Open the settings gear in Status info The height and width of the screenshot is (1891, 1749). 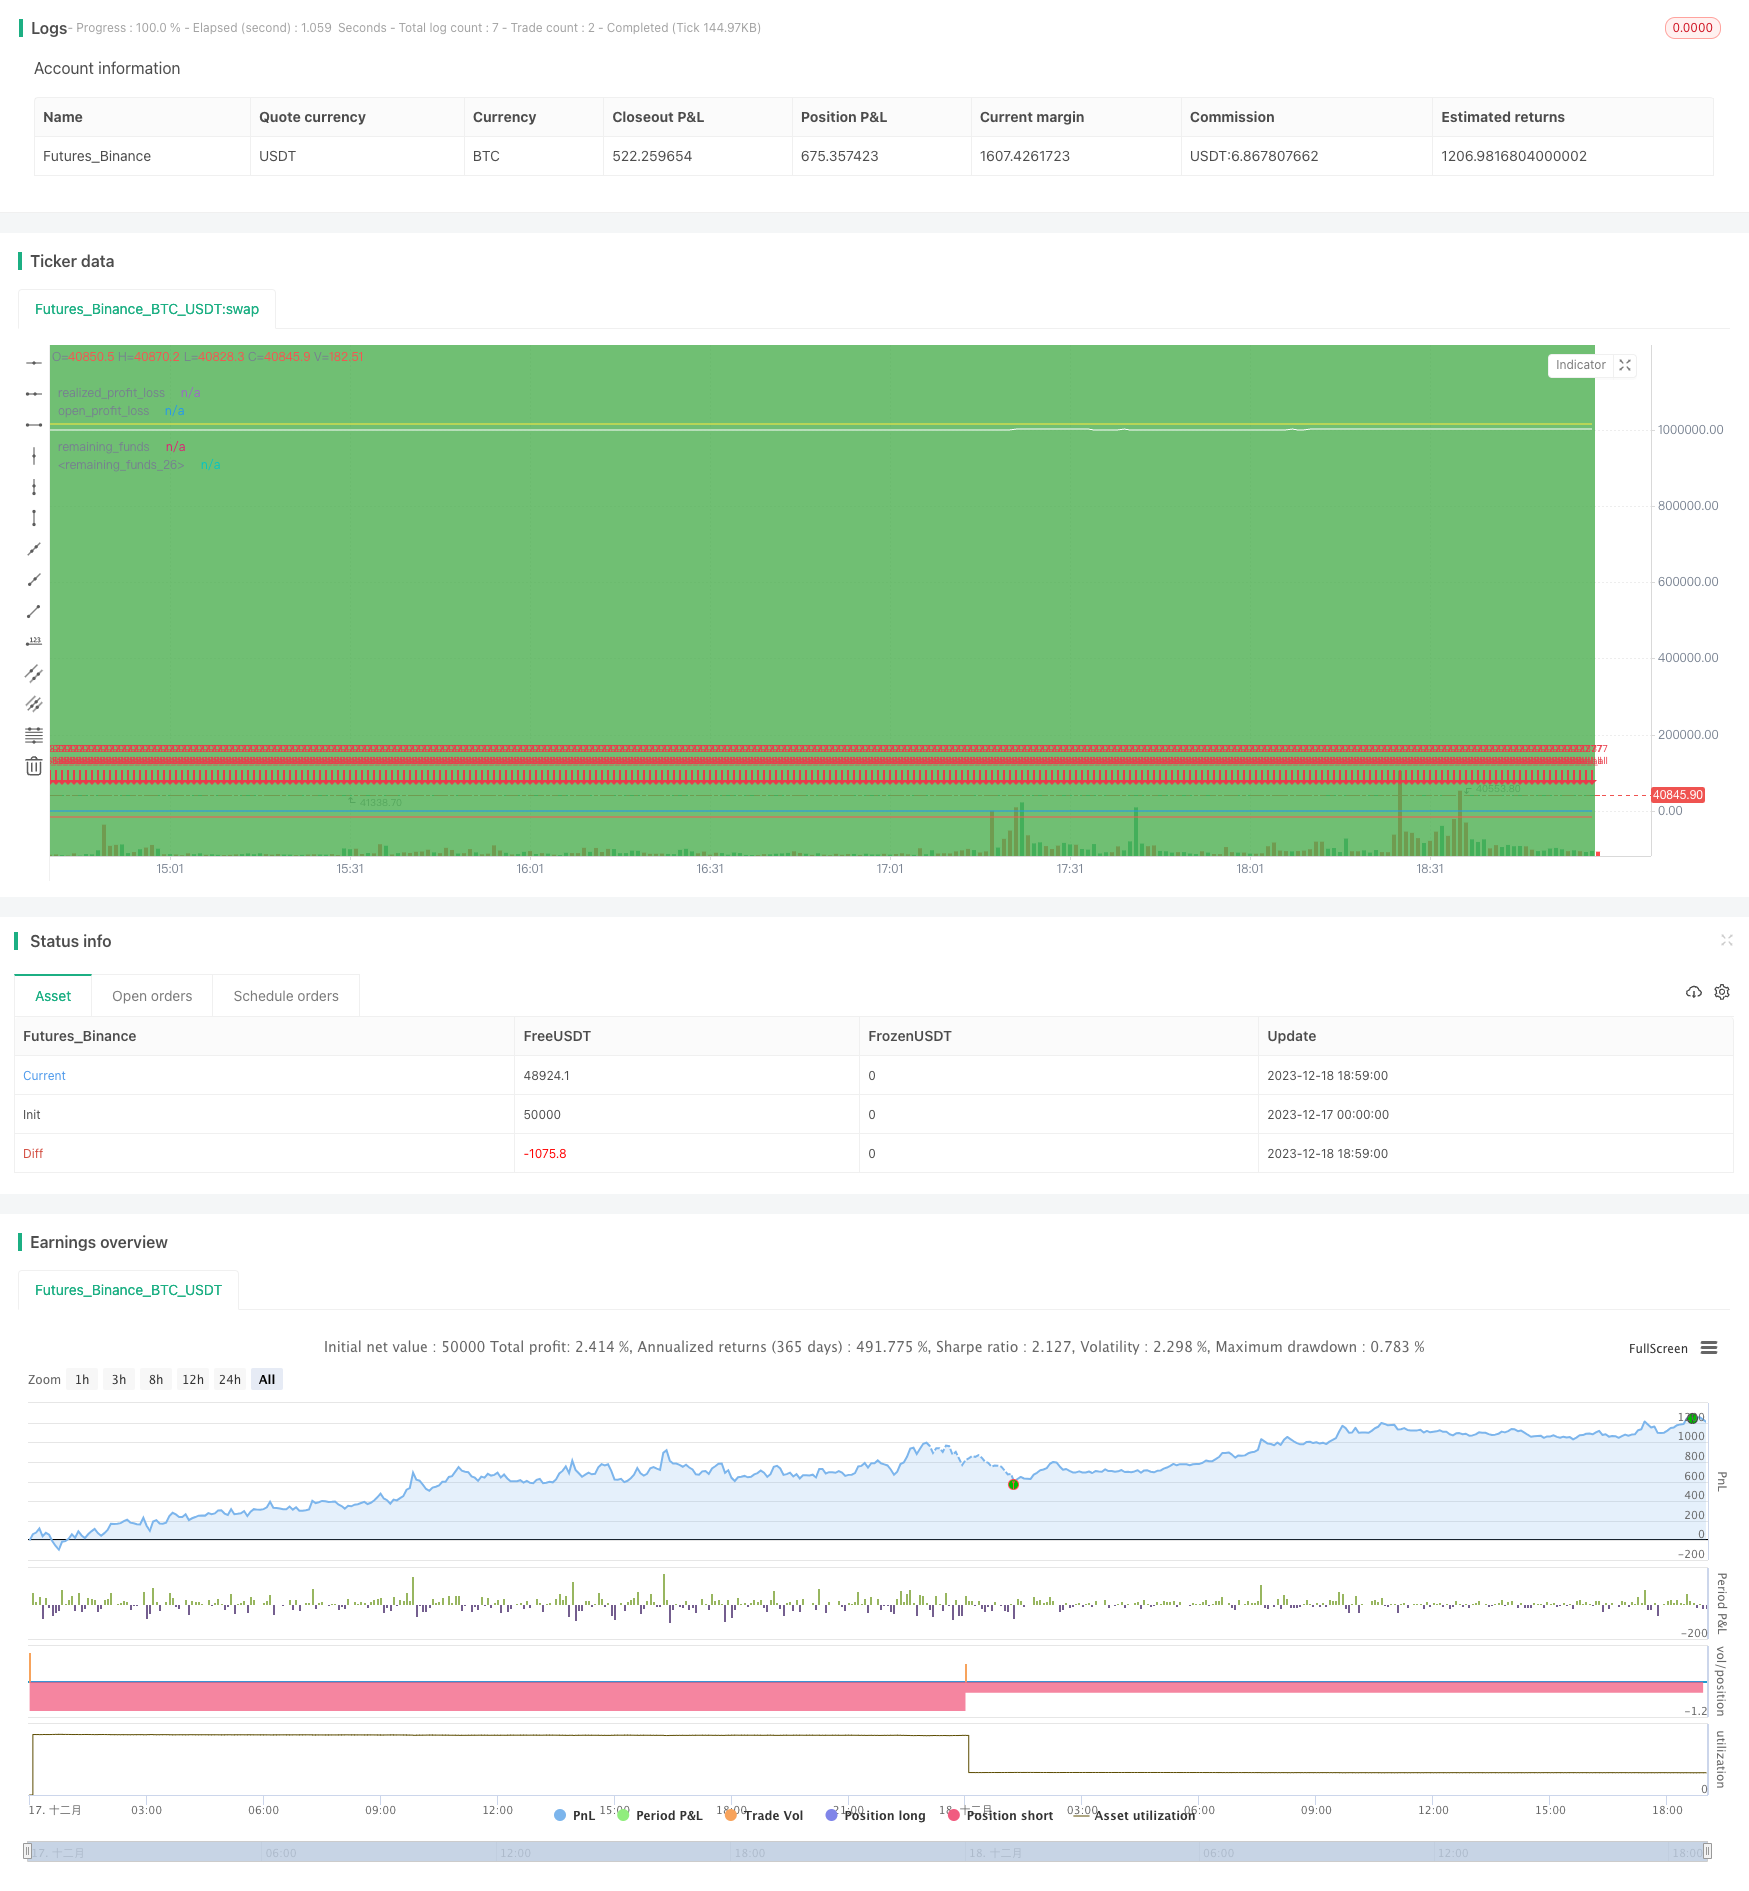pos(1721,991)
